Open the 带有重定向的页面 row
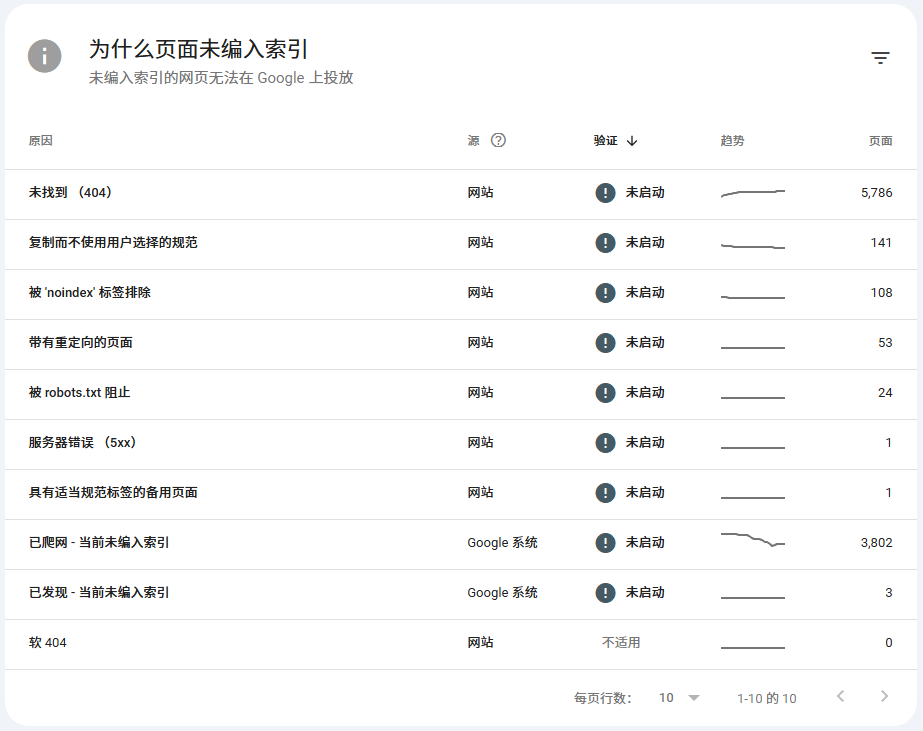The width and height of the screenshot is (923, 731). (461, 344)
